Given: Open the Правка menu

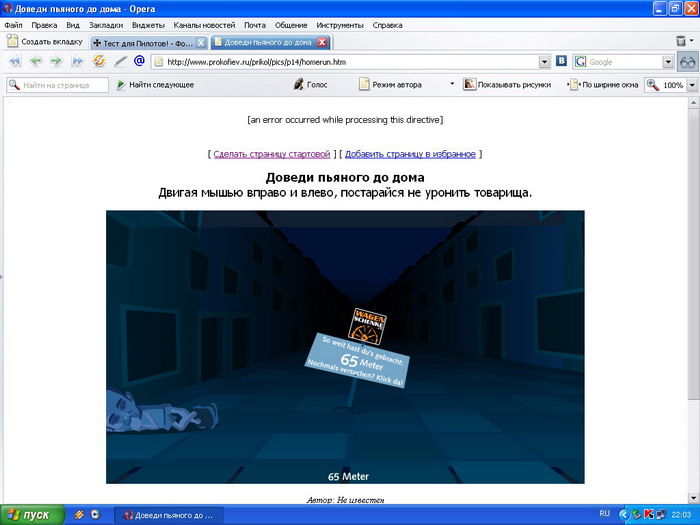Looking at the screenshot, I should click(x=44, y=25).
